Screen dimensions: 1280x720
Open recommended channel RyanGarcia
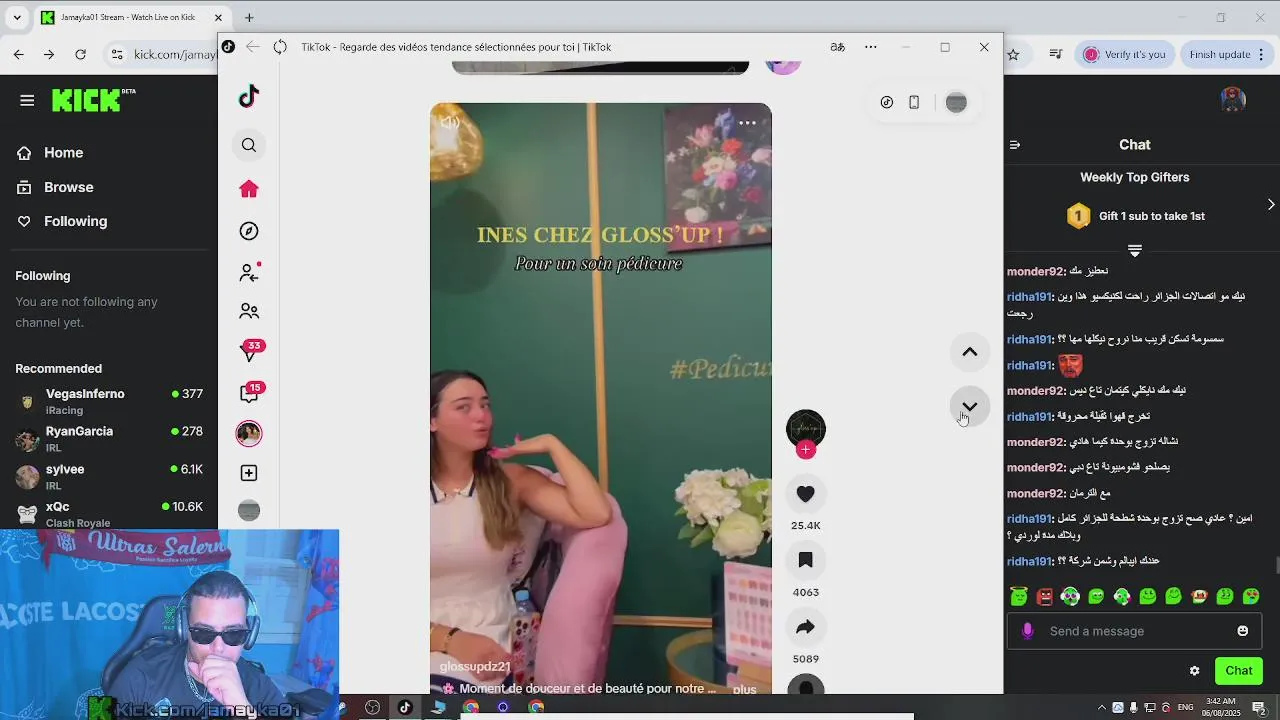coord(110,438)
